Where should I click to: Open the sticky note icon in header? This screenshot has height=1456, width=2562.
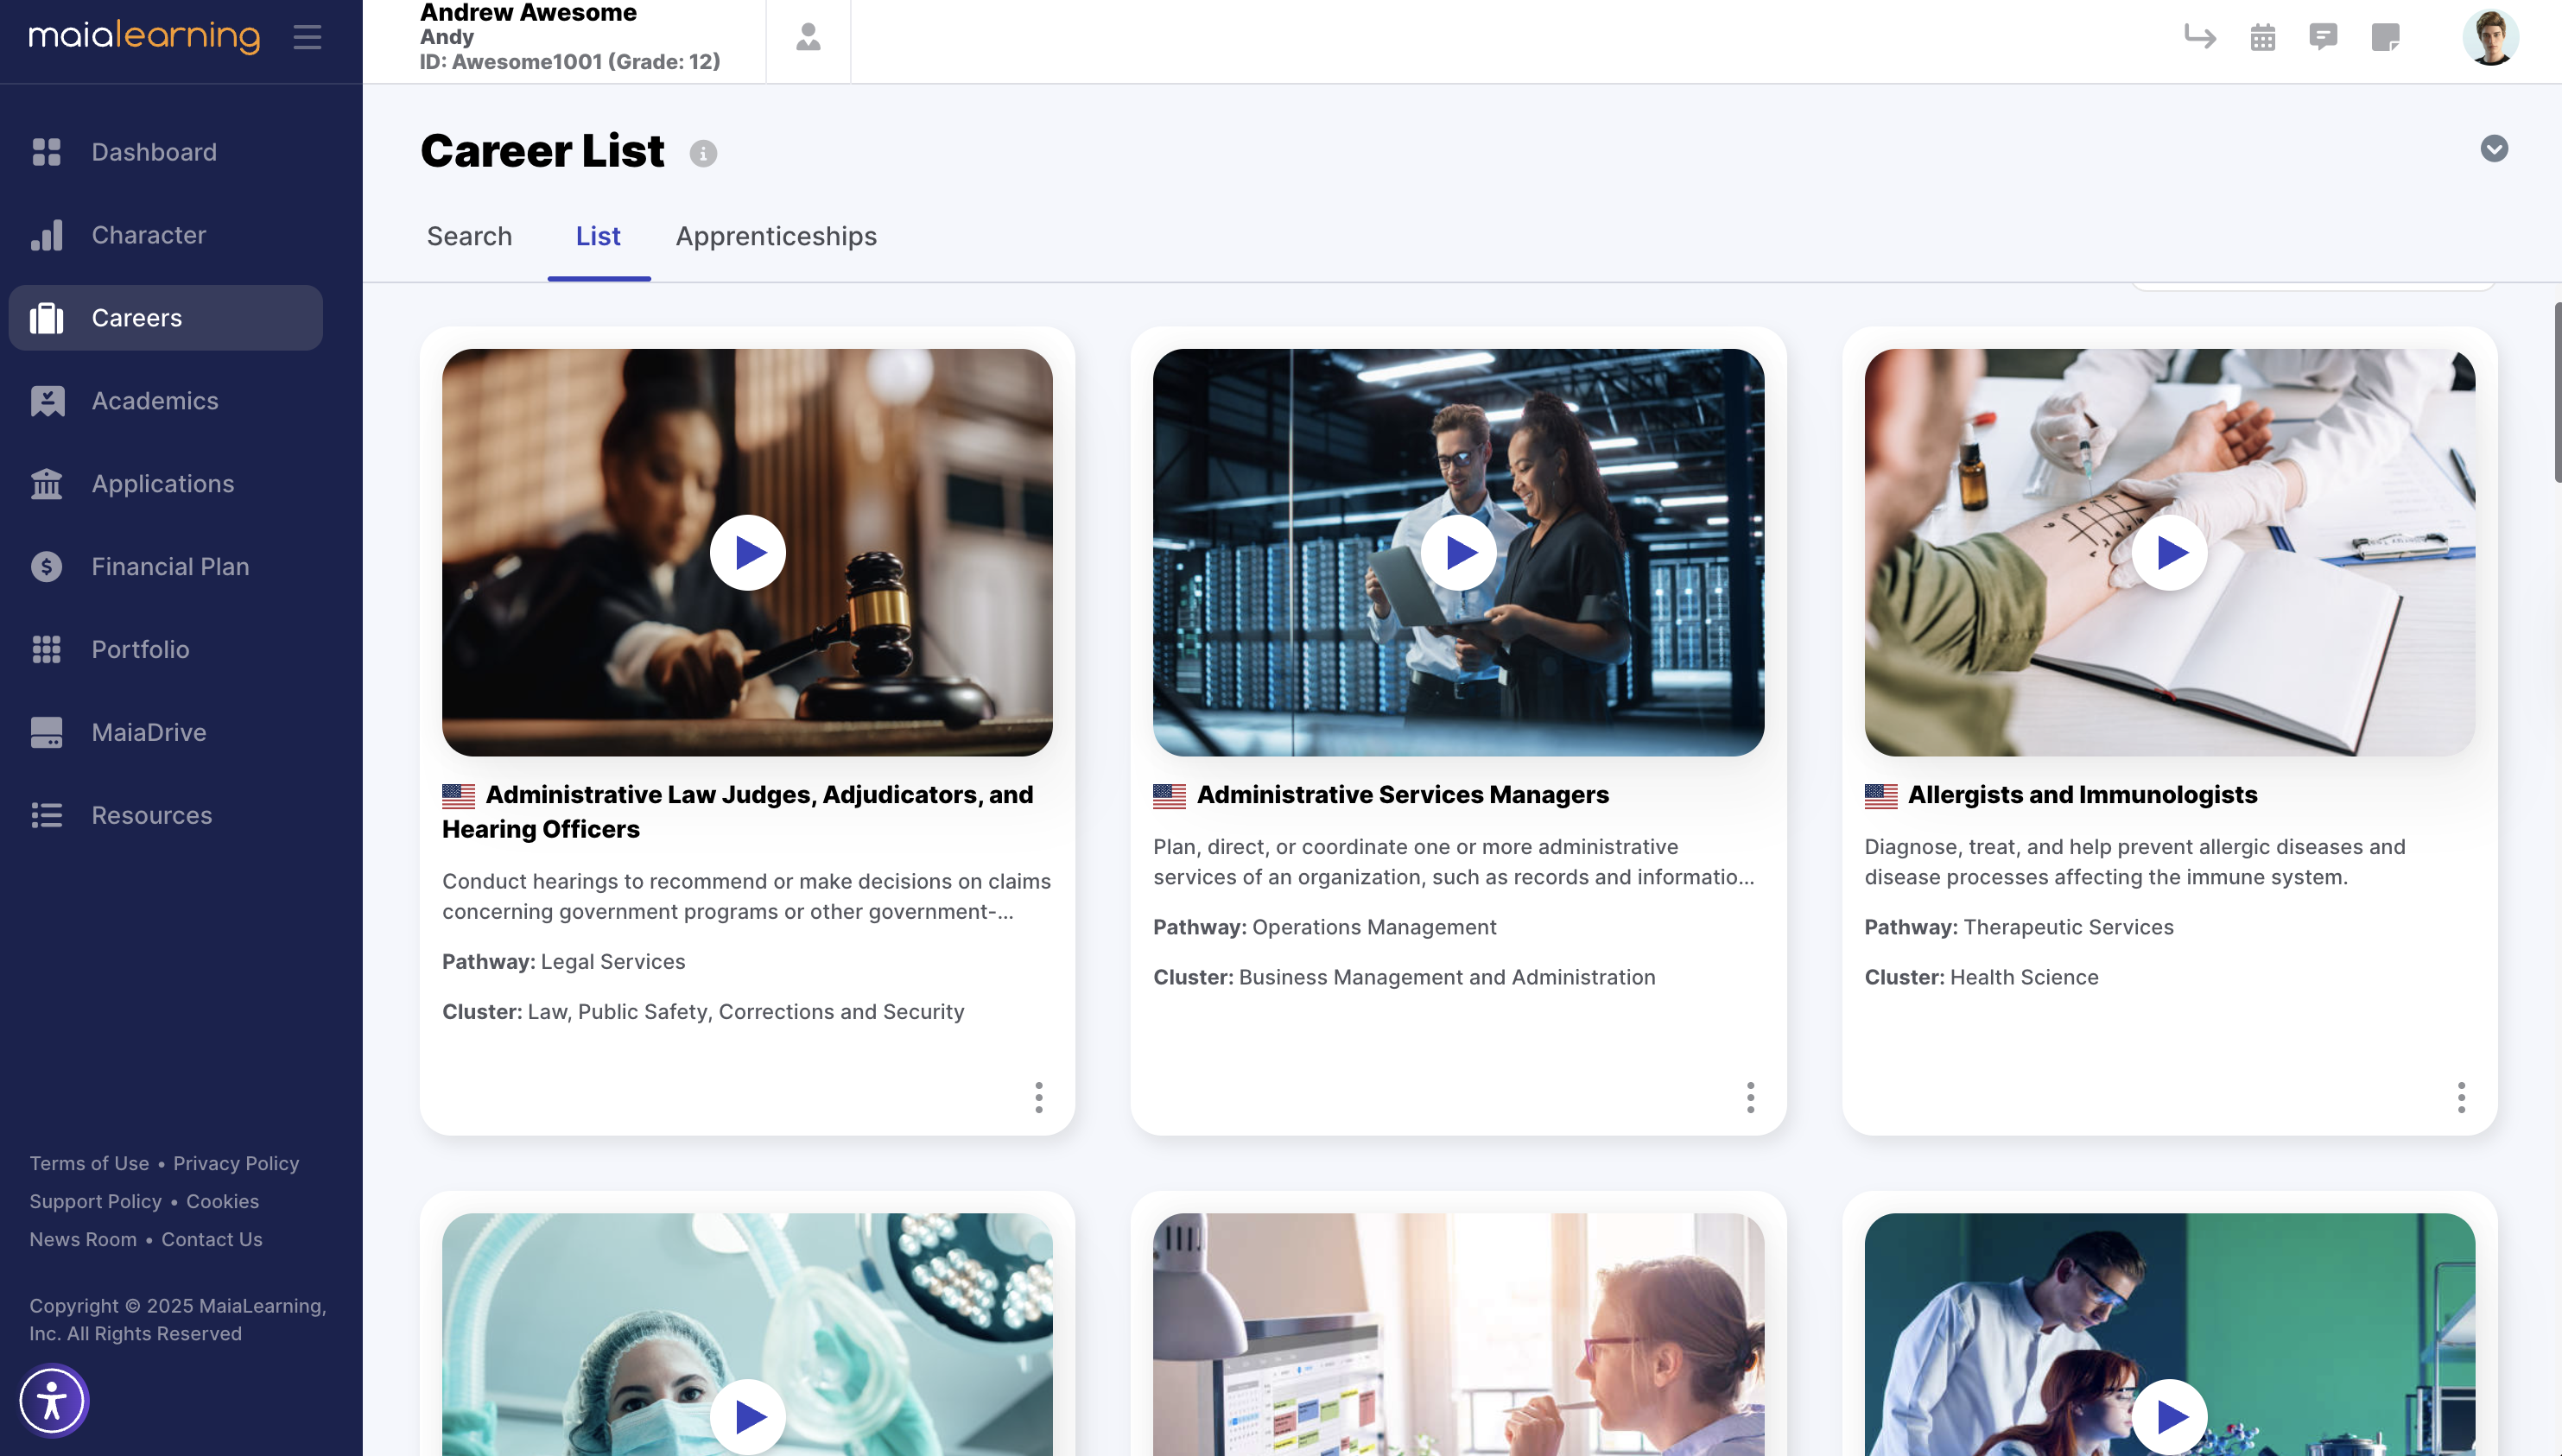click(x=2386, y=37)
